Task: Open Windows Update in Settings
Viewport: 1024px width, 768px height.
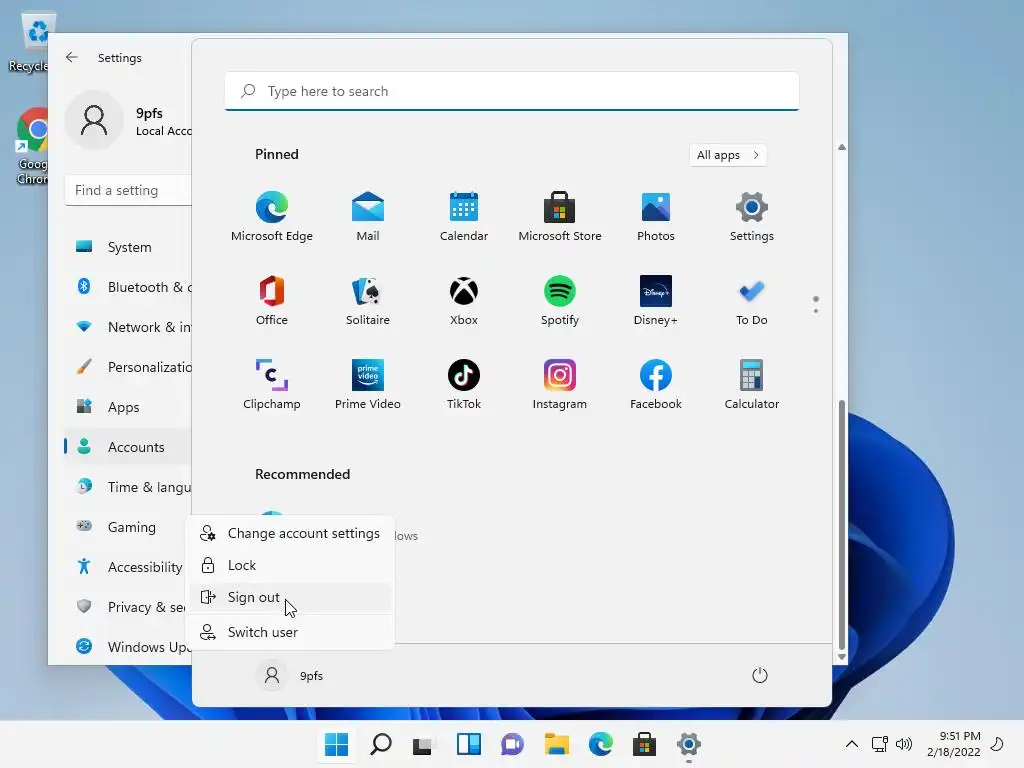Action: [x=128, y=647]
